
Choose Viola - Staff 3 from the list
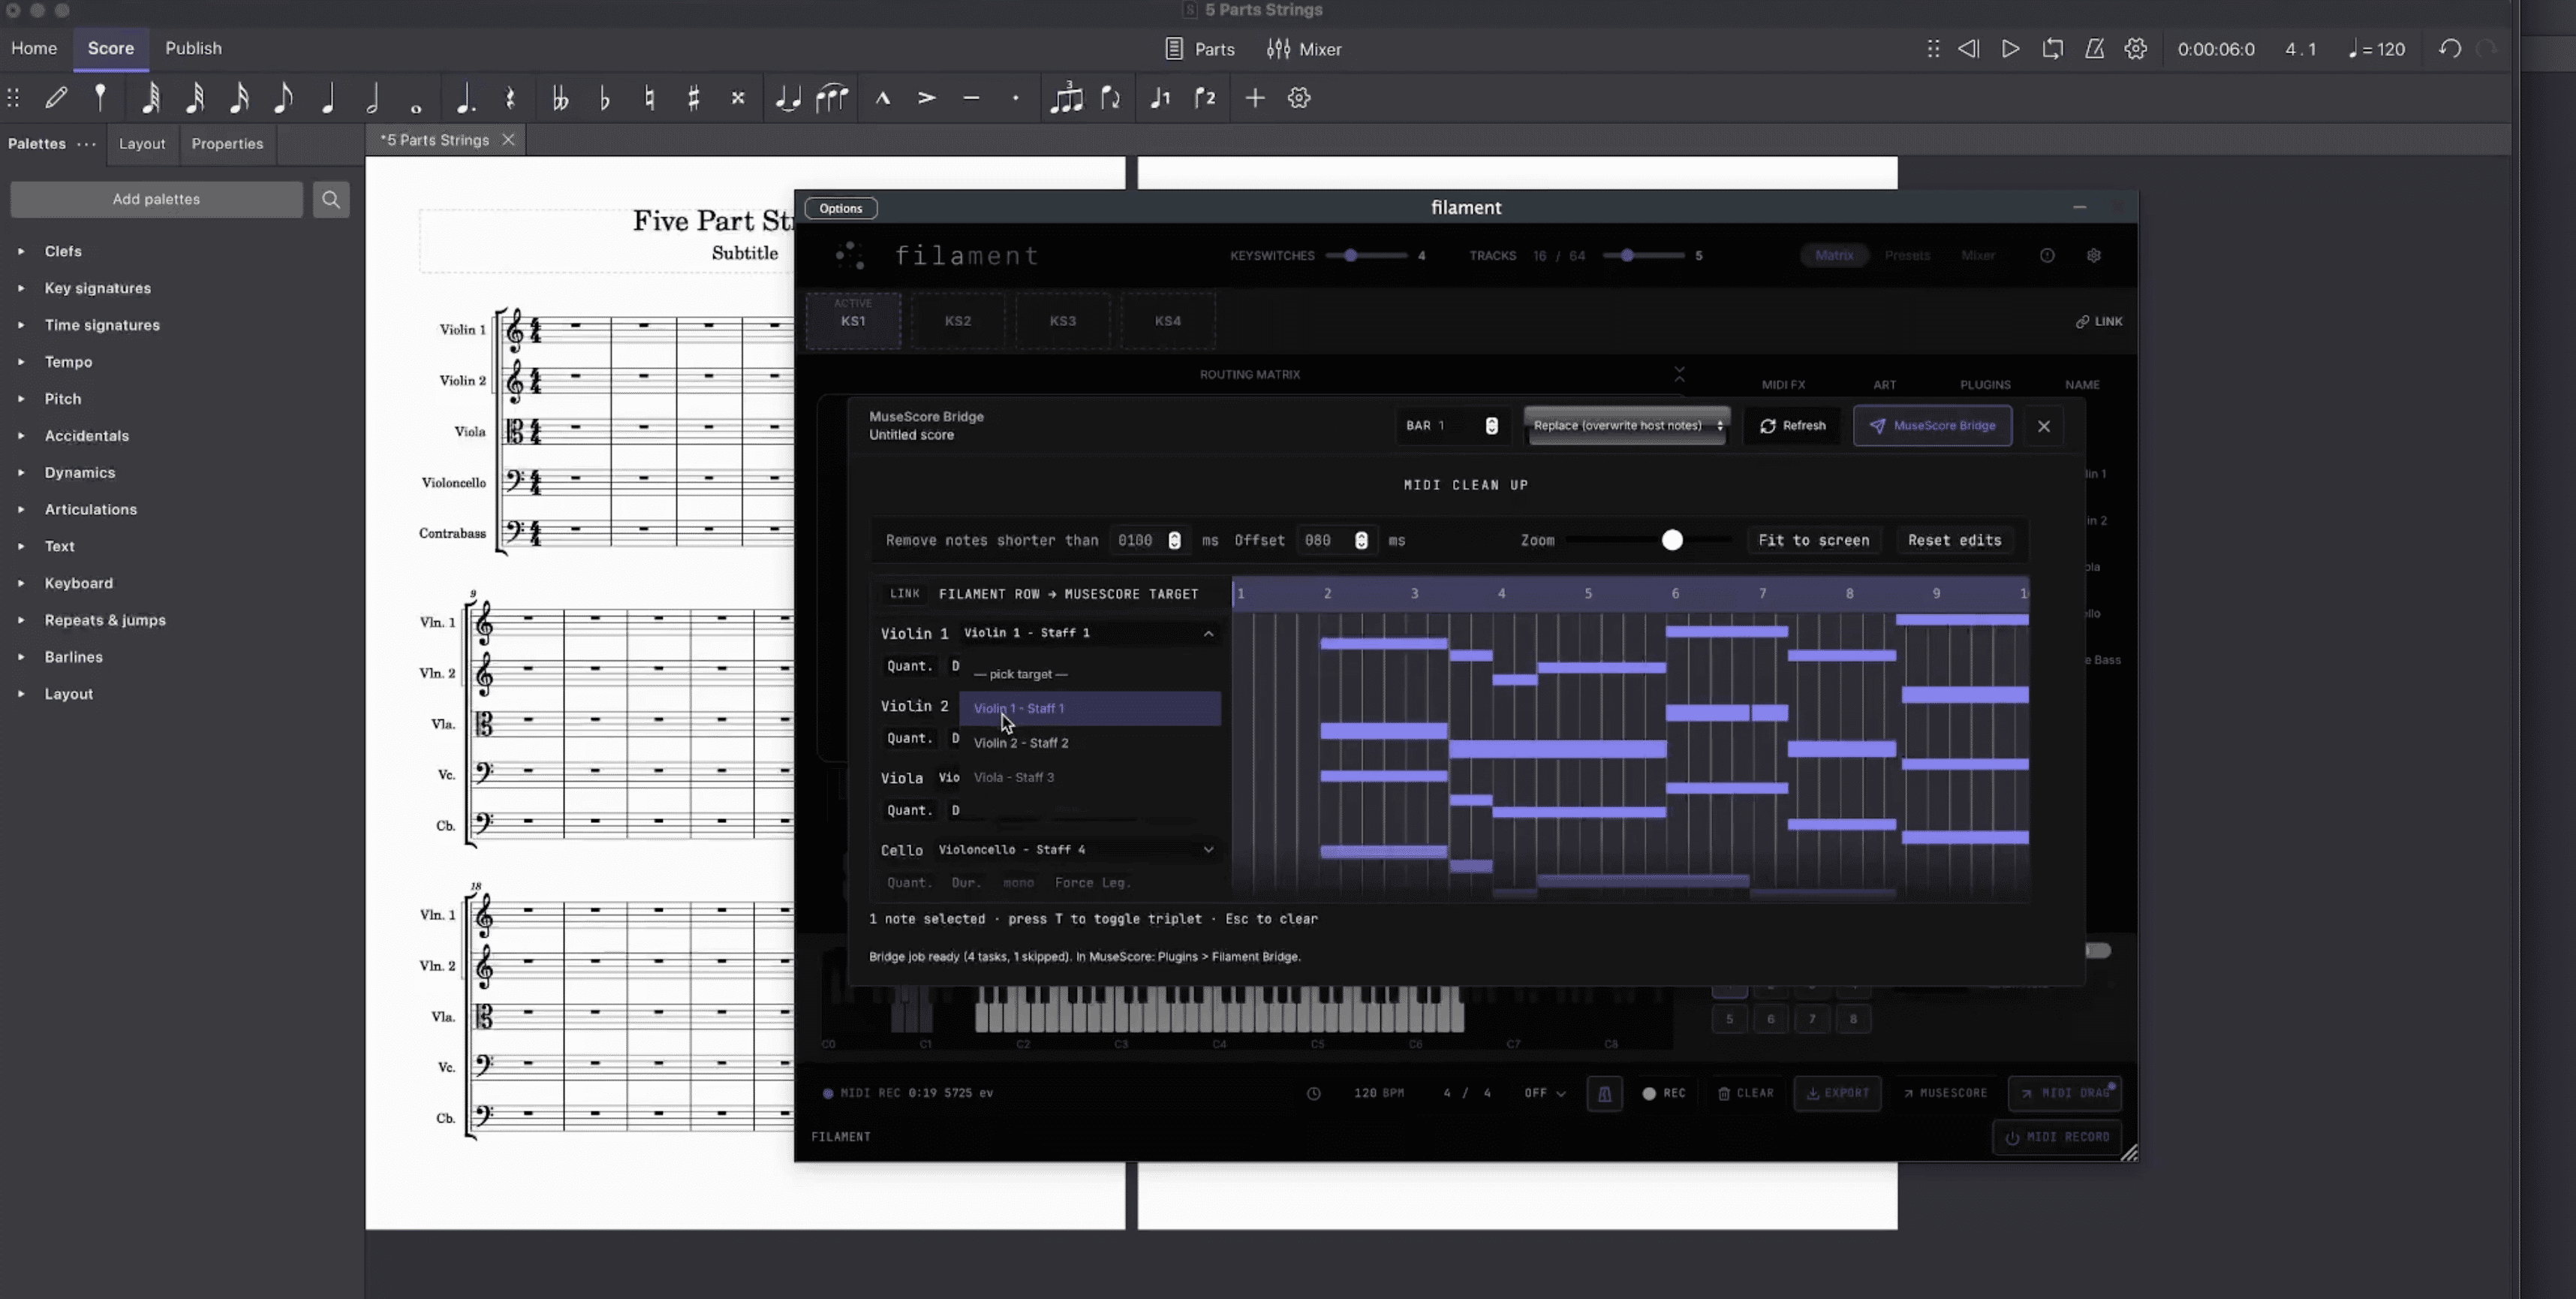pyautogui.click(x=1090, y=777)
